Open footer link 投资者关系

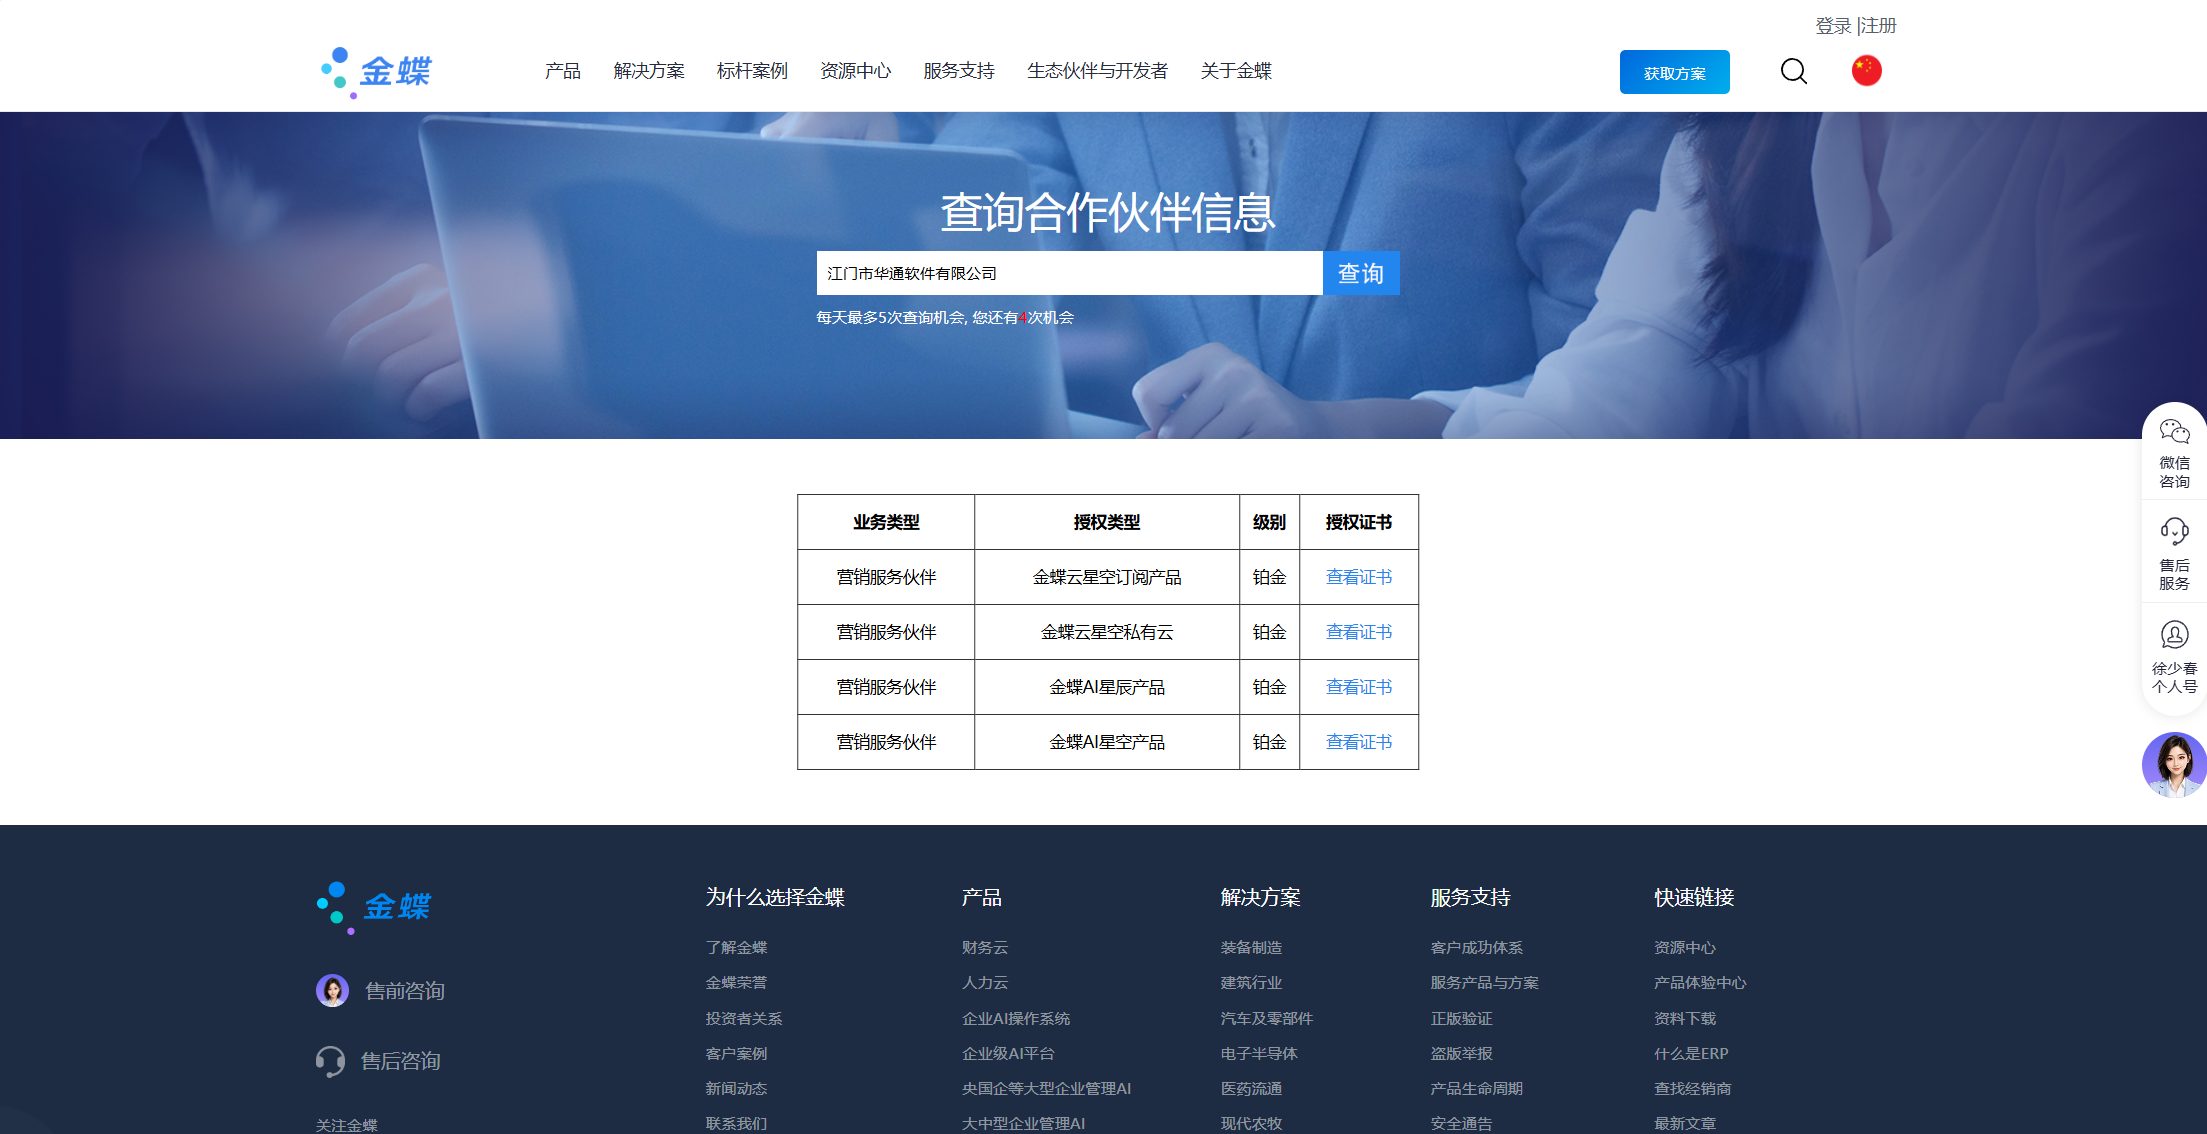coord(744,1018)
